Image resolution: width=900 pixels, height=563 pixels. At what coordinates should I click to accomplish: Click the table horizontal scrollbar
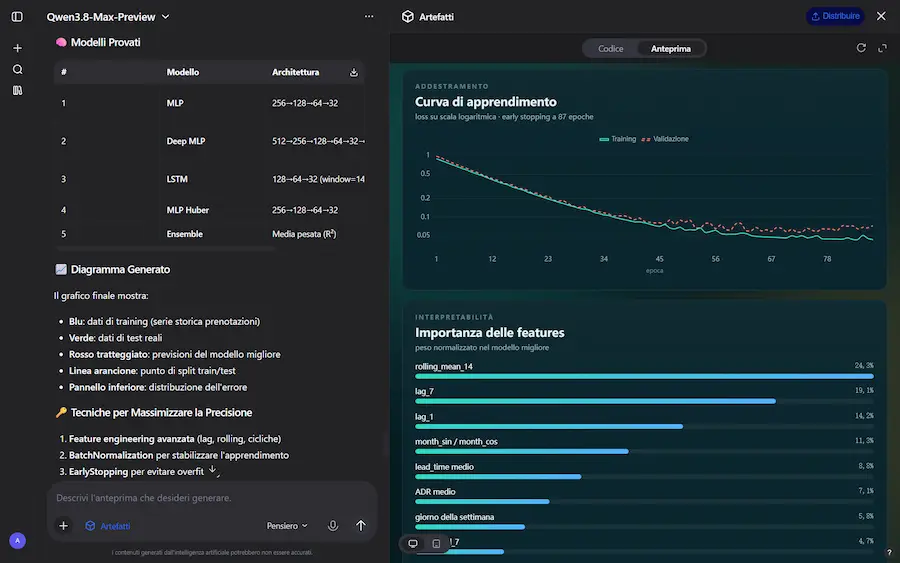click(x=165, y=249)
